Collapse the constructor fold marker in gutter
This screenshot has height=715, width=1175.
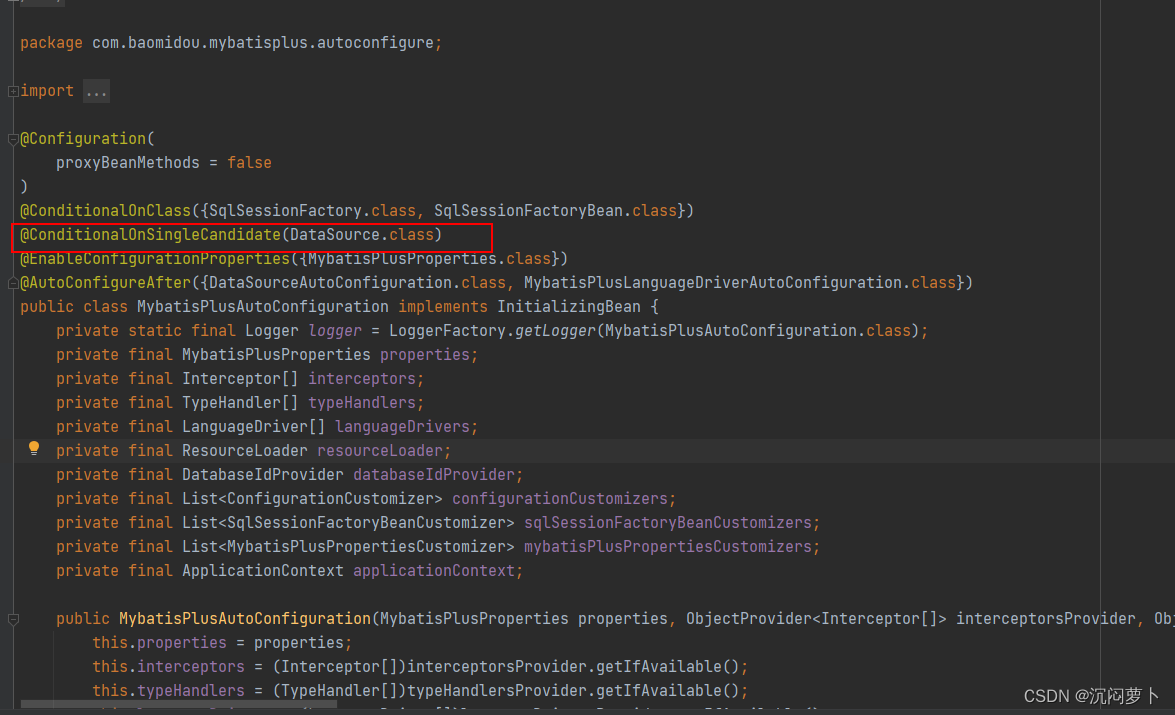[x=14, y=618]
